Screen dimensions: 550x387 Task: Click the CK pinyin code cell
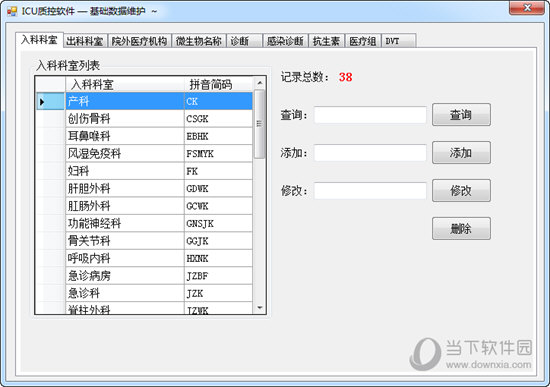[218, 101]
